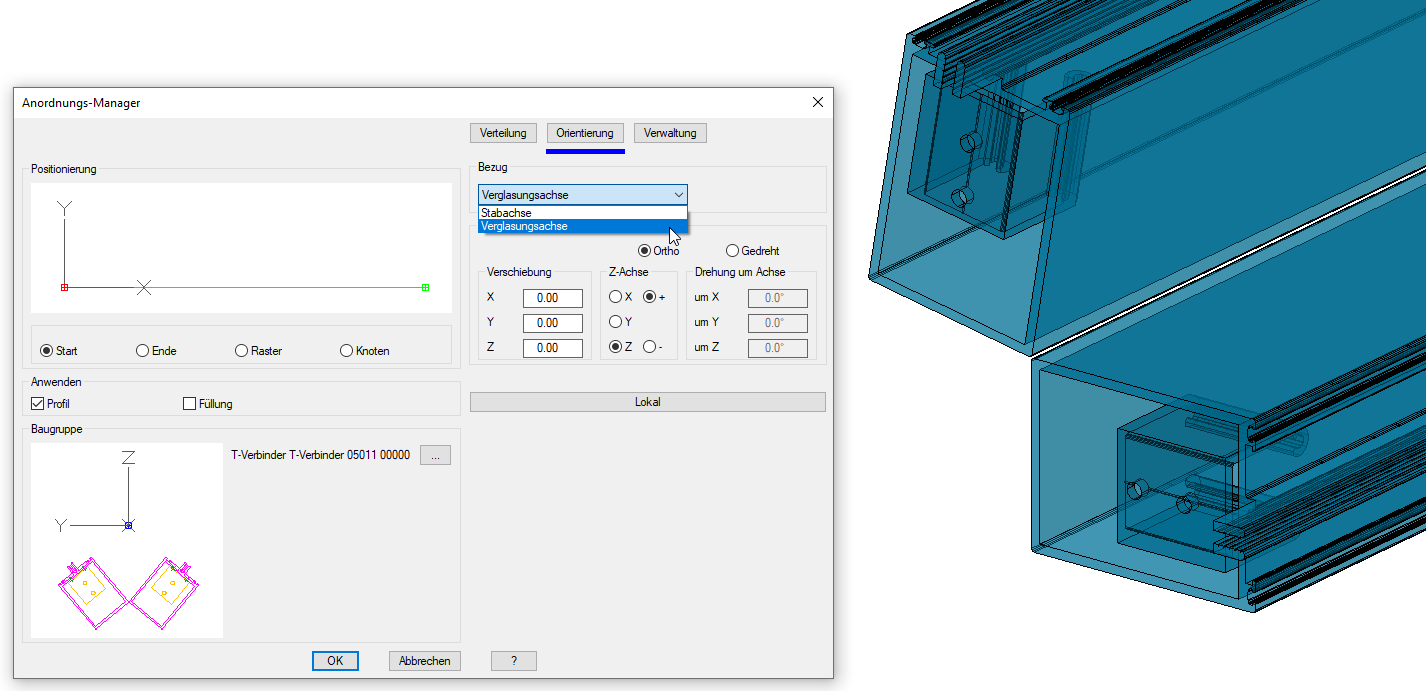Open the Orientierung tab
This screenshot has height=691, width=1426.
pos(585,133)
